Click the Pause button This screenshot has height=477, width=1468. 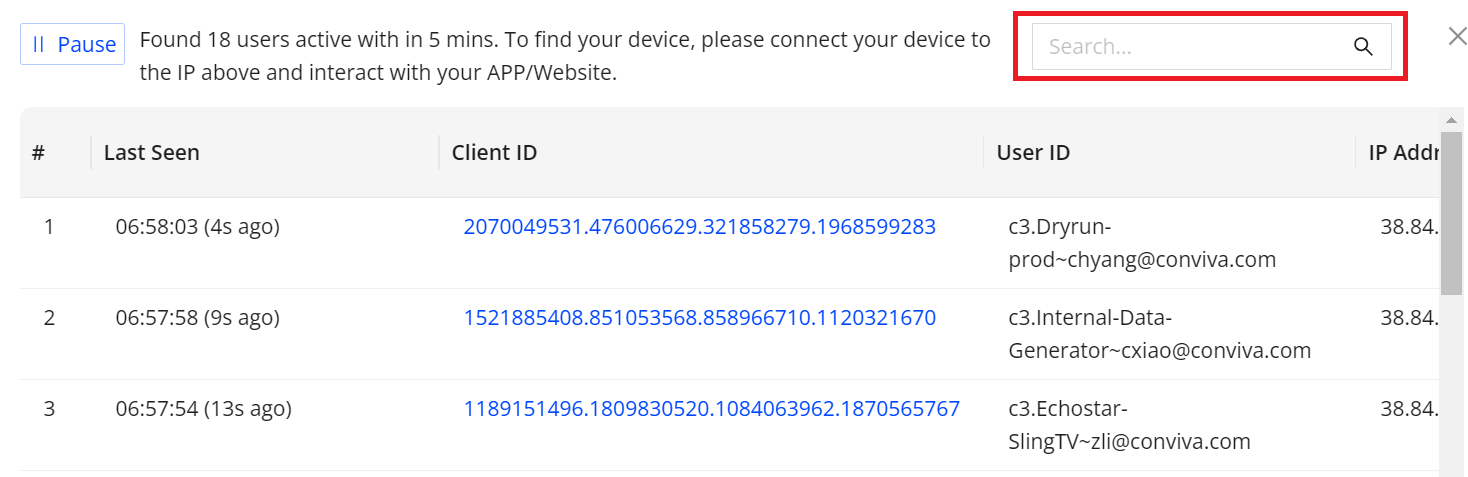[x=73, y=45]
